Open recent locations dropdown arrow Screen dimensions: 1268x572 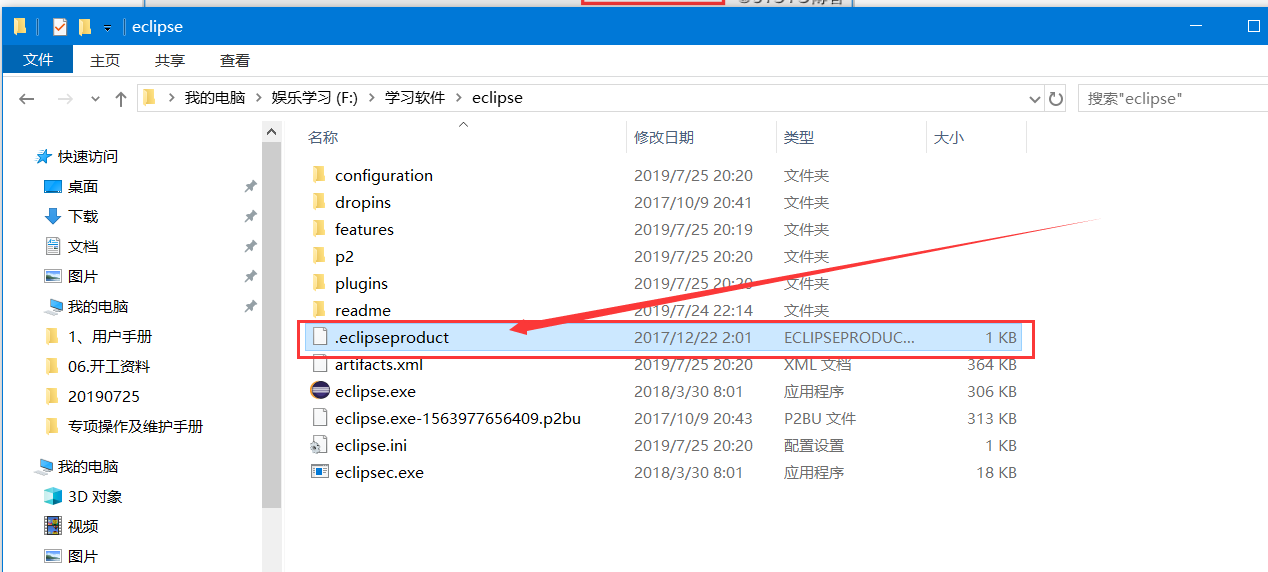(x=95, y=99)
